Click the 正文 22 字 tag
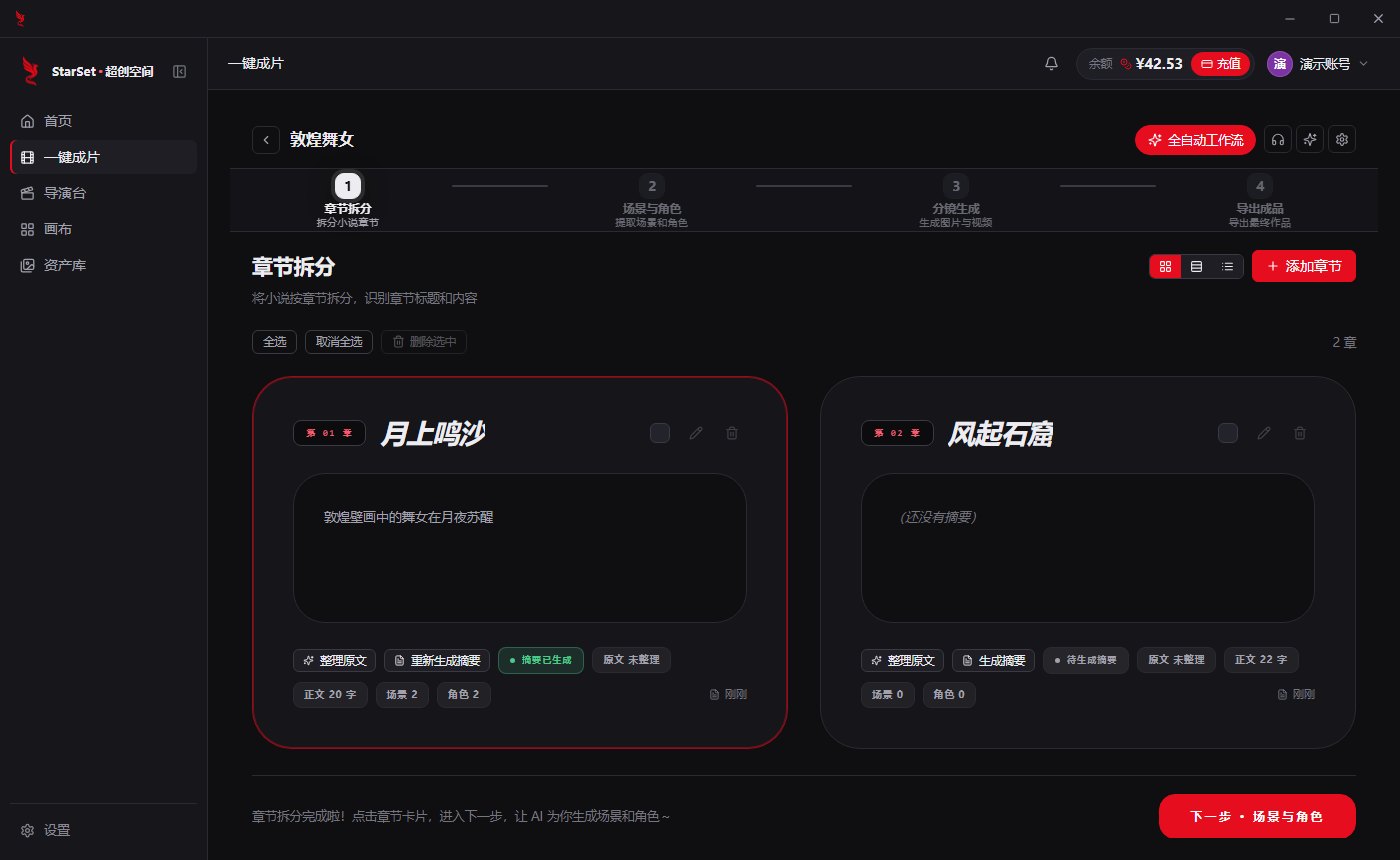Viewport: 1400px width, 860px height. (1262, 660)
